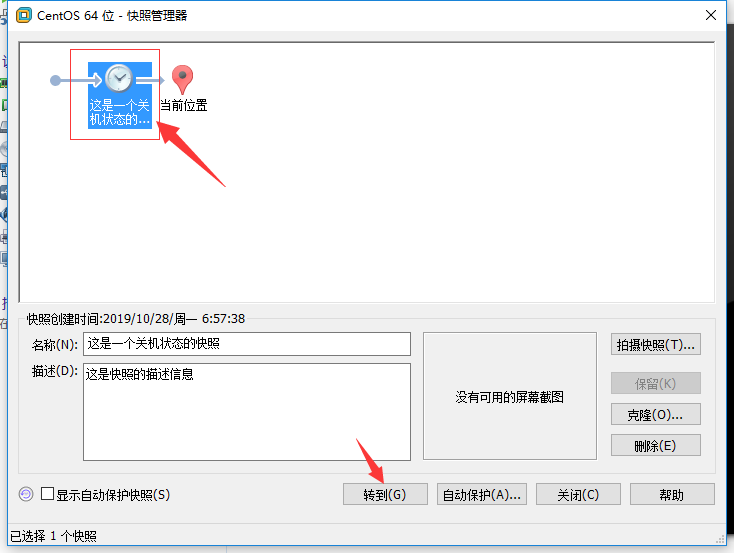Click 删除(E) button
Viewport: 734px width, 553px height.
(x=655, y=445)
